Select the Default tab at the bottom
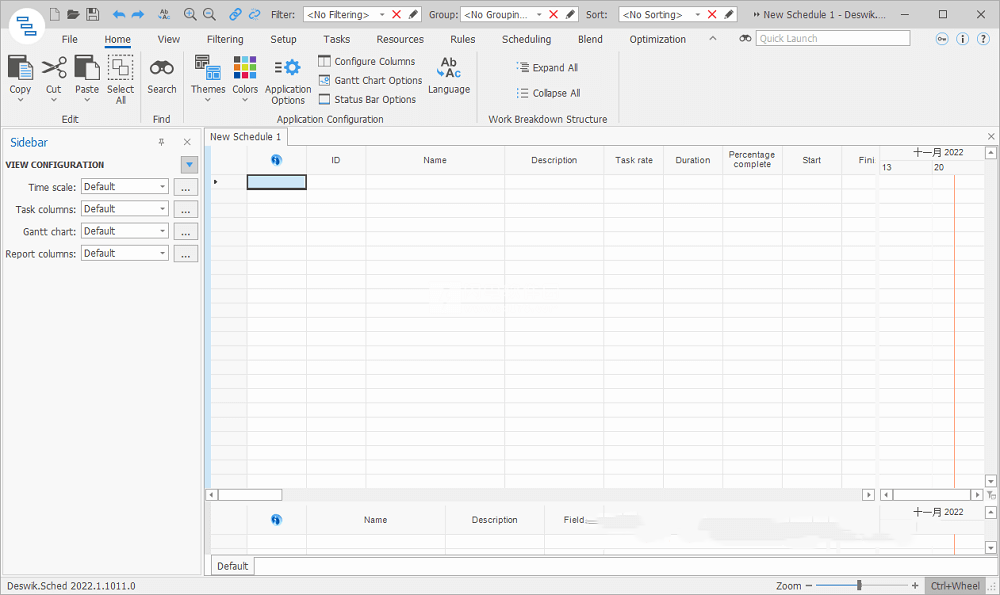This screenshot has width=1000, height=595. pos(232,566)
